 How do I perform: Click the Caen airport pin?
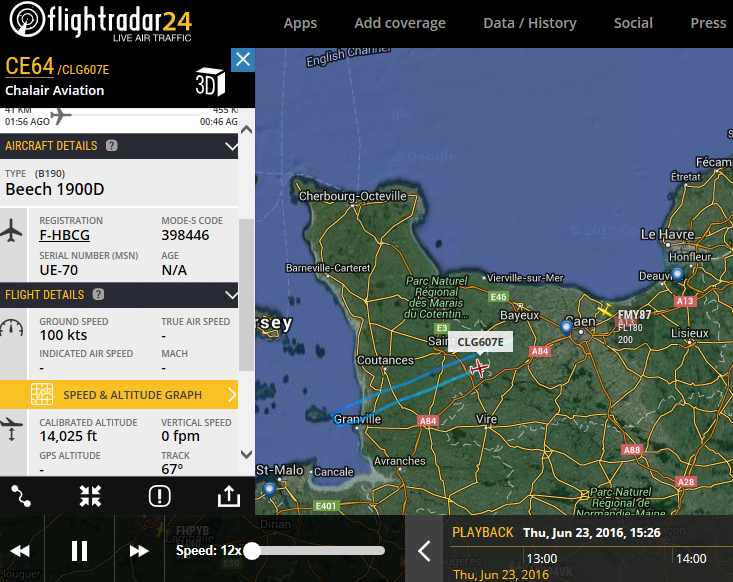point(566,327)
